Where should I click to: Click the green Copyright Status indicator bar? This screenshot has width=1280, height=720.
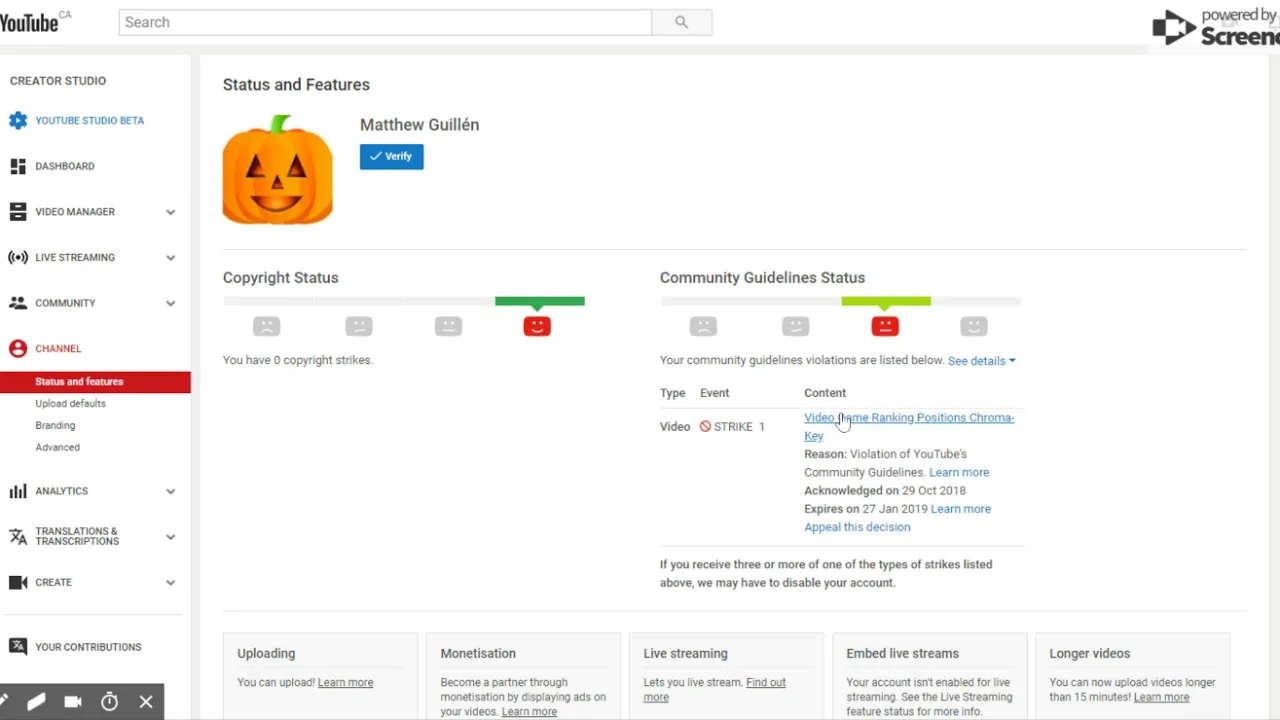(540, 301)
